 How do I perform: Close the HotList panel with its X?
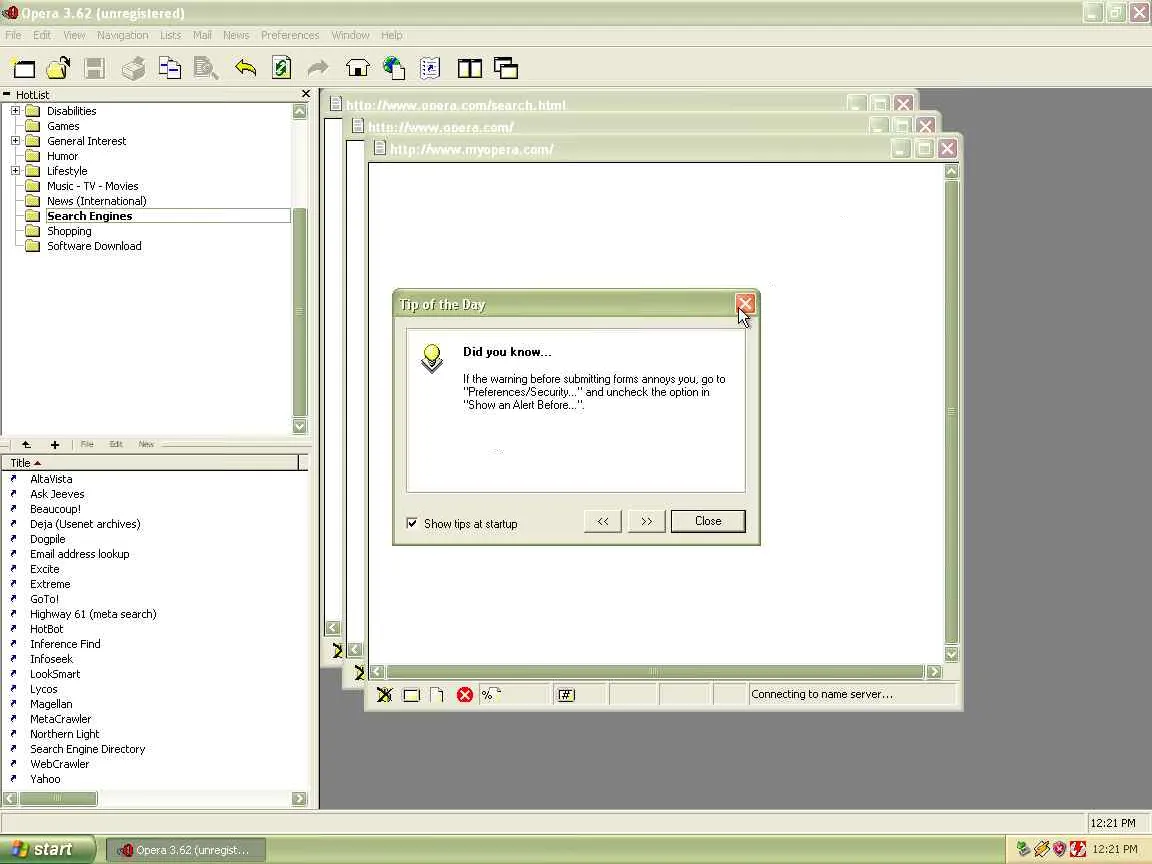(x=306, y=94)
